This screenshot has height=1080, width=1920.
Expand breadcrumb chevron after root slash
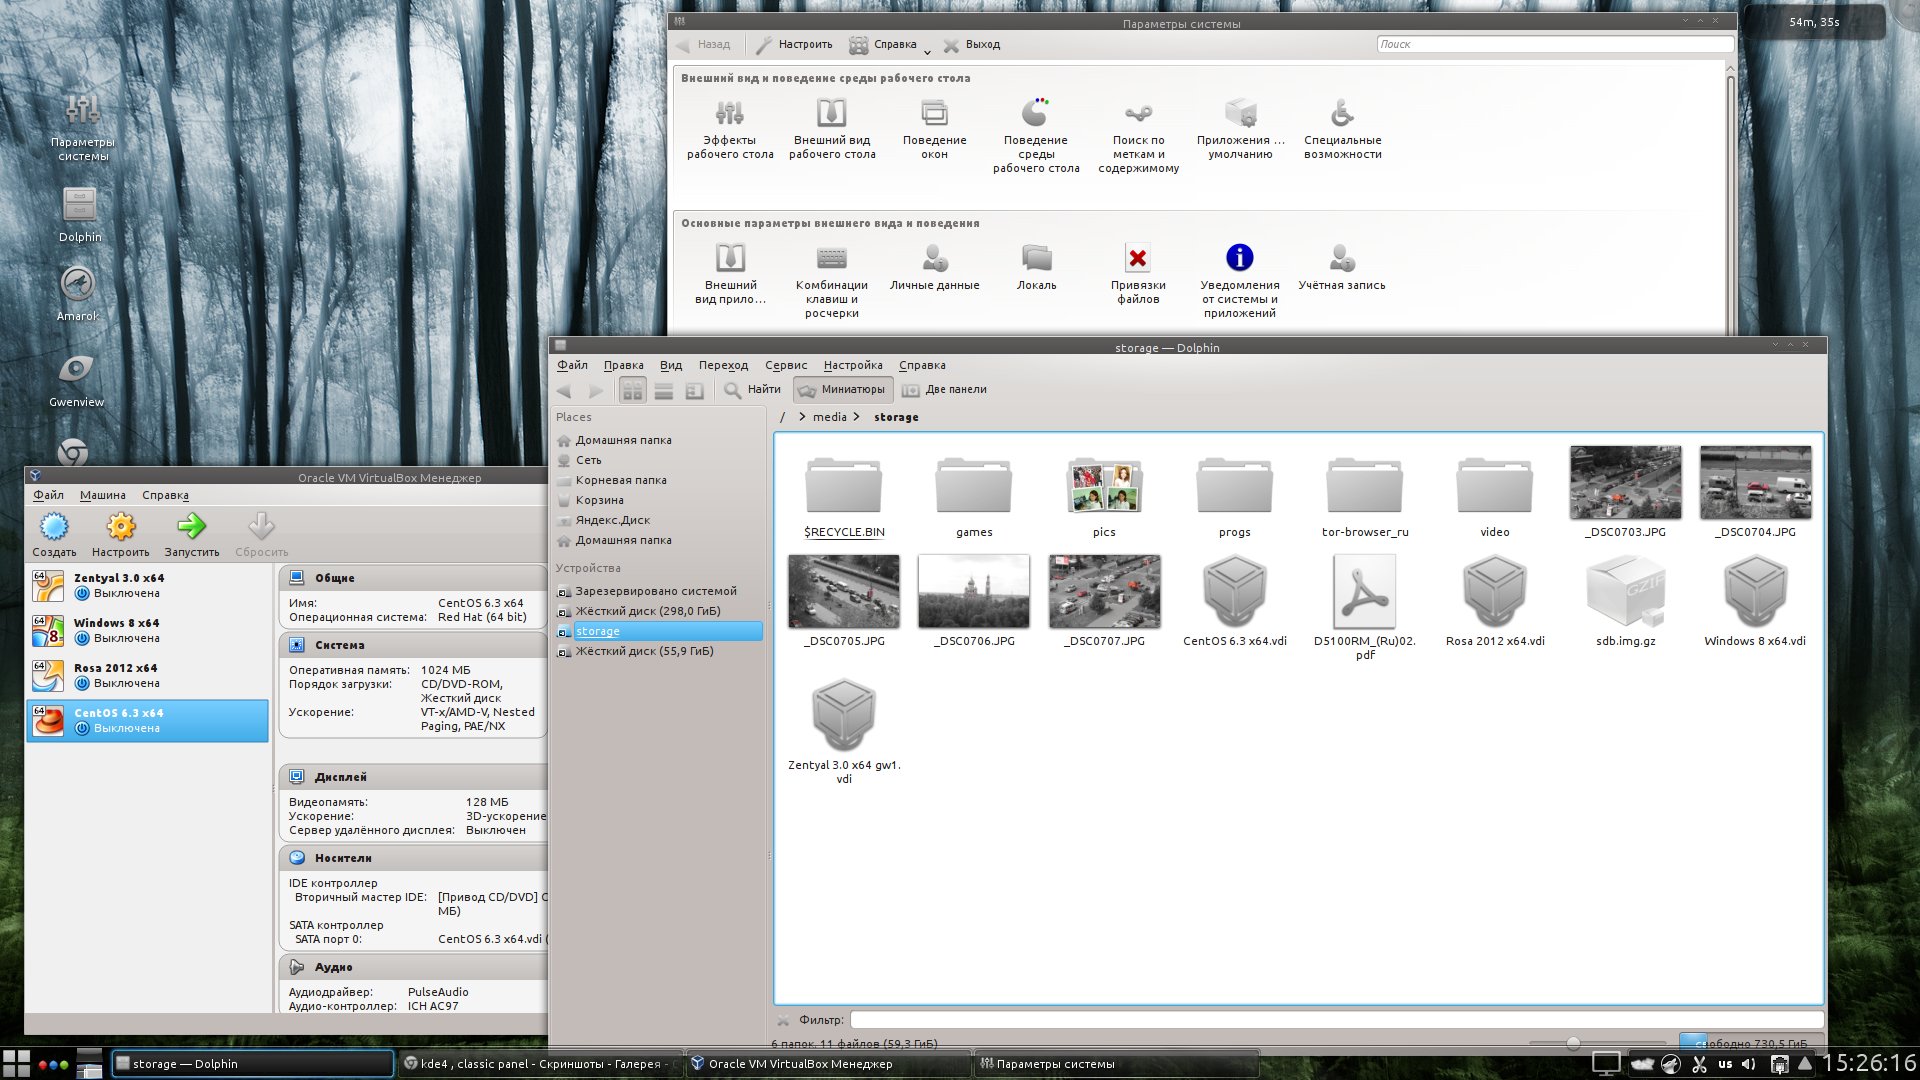point(802,417)
